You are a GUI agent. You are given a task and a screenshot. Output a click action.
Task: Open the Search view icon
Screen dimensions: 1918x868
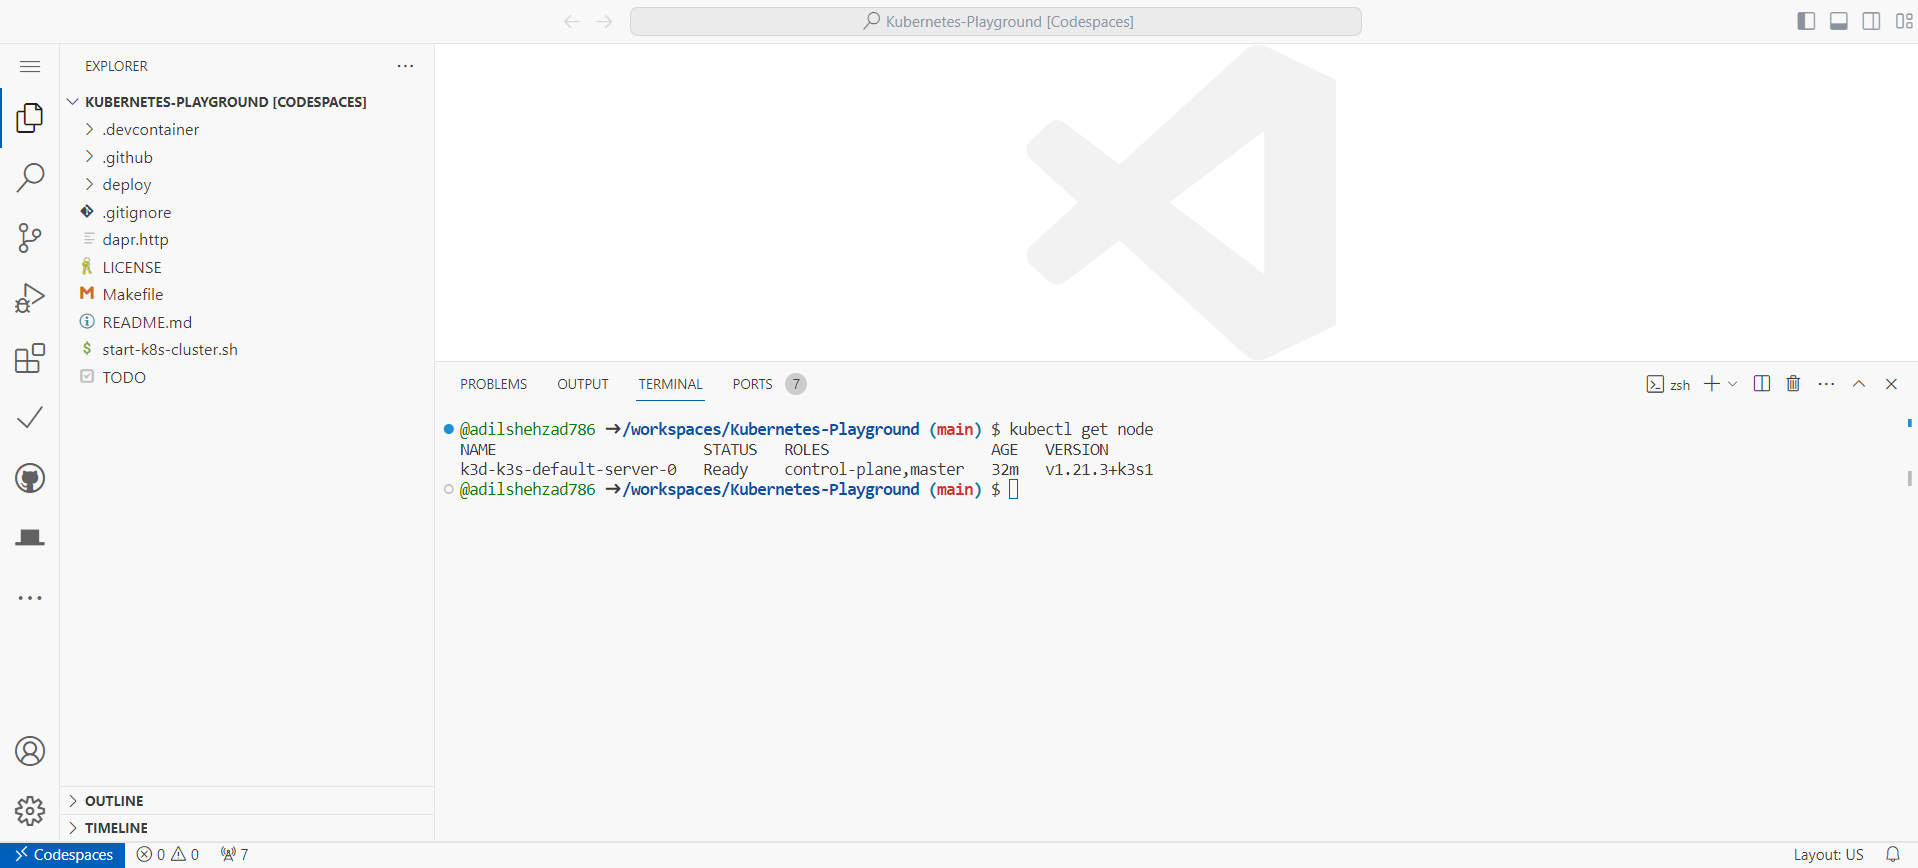[30, 178]
